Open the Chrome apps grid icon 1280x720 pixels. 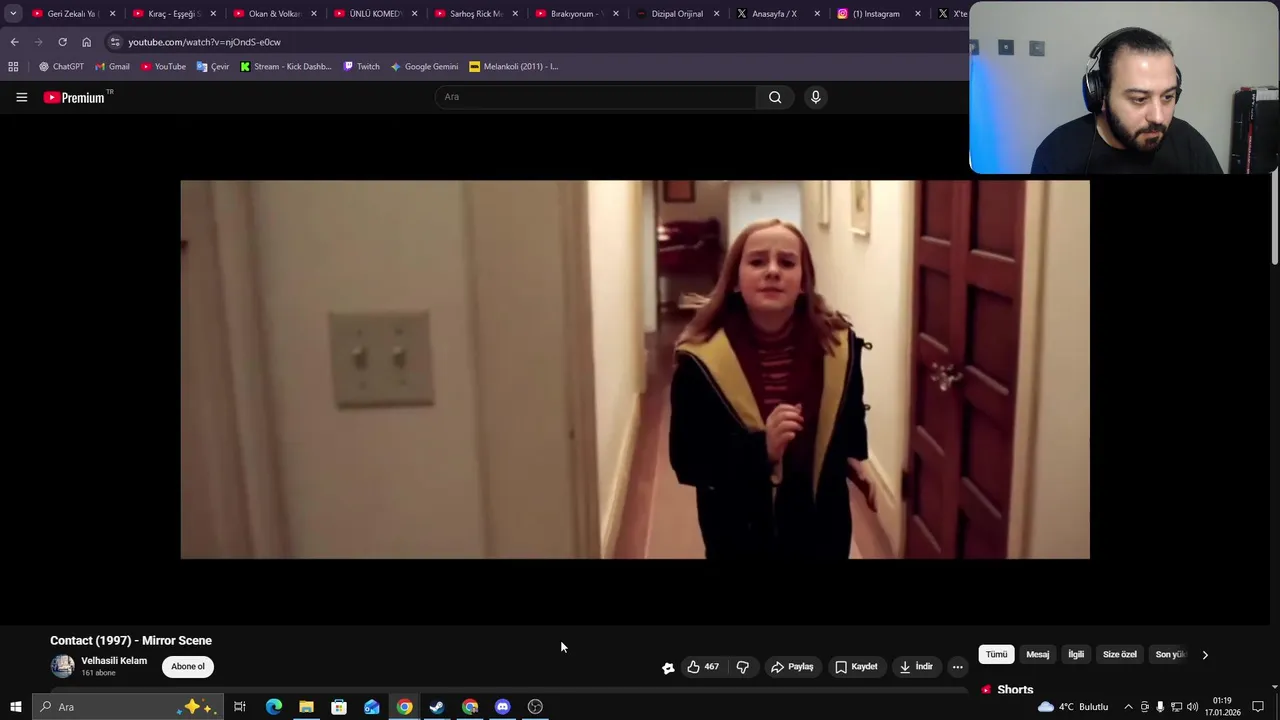tap(13, 66)
